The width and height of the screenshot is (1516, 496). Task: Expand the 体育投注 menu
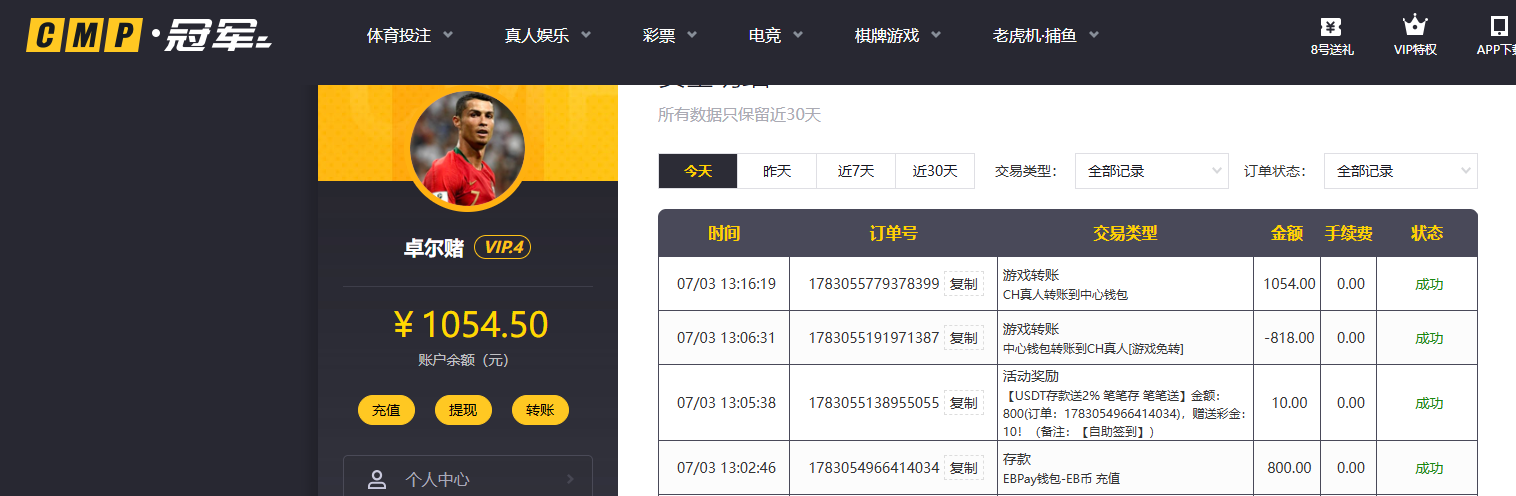click(410, 36)
